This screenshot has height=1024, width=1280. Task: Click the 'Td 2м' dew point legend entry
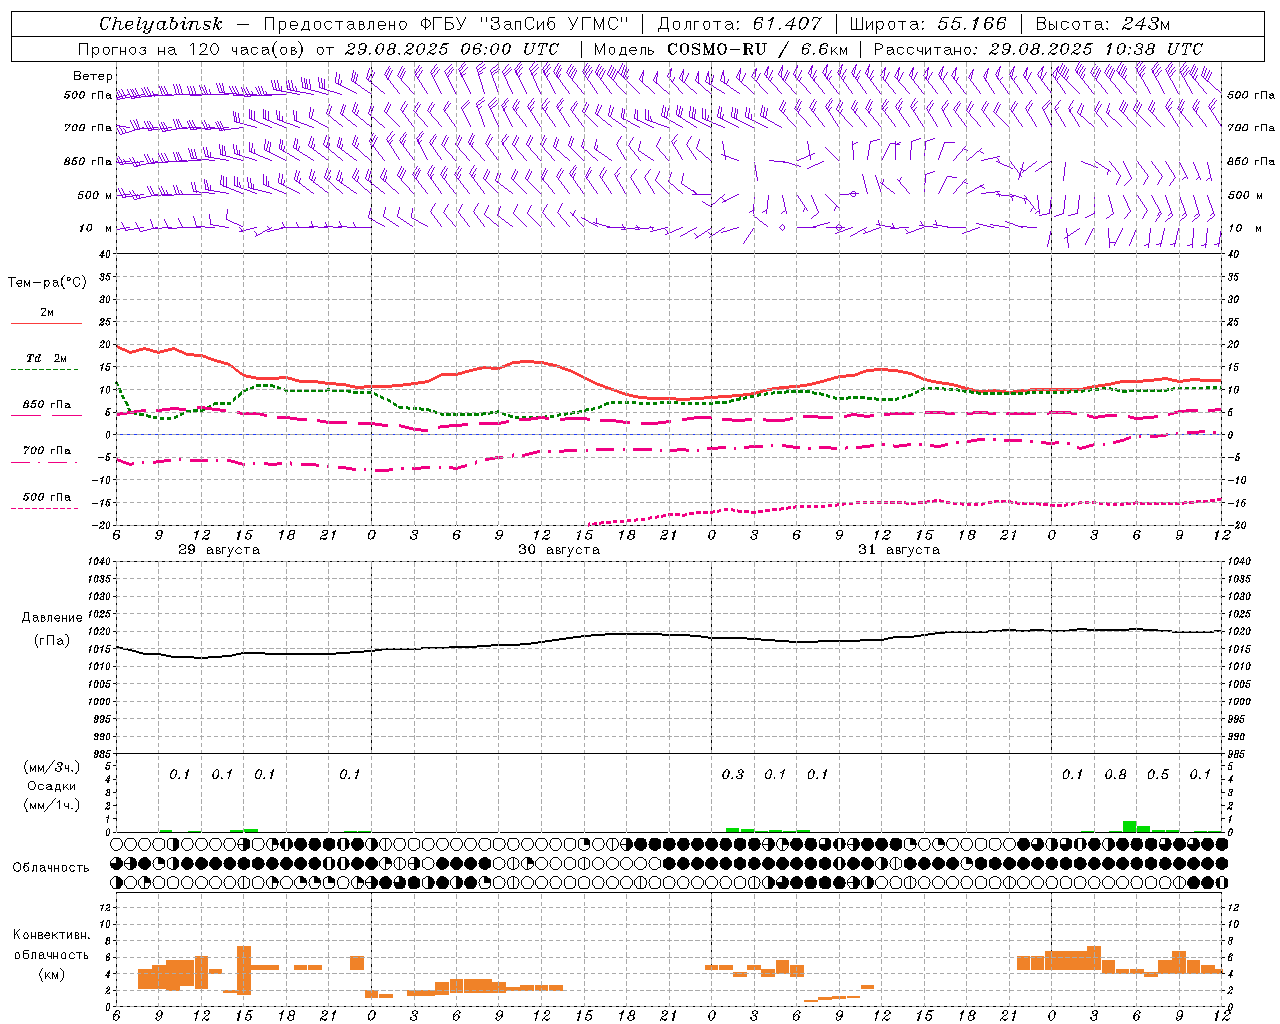(46, 358)
